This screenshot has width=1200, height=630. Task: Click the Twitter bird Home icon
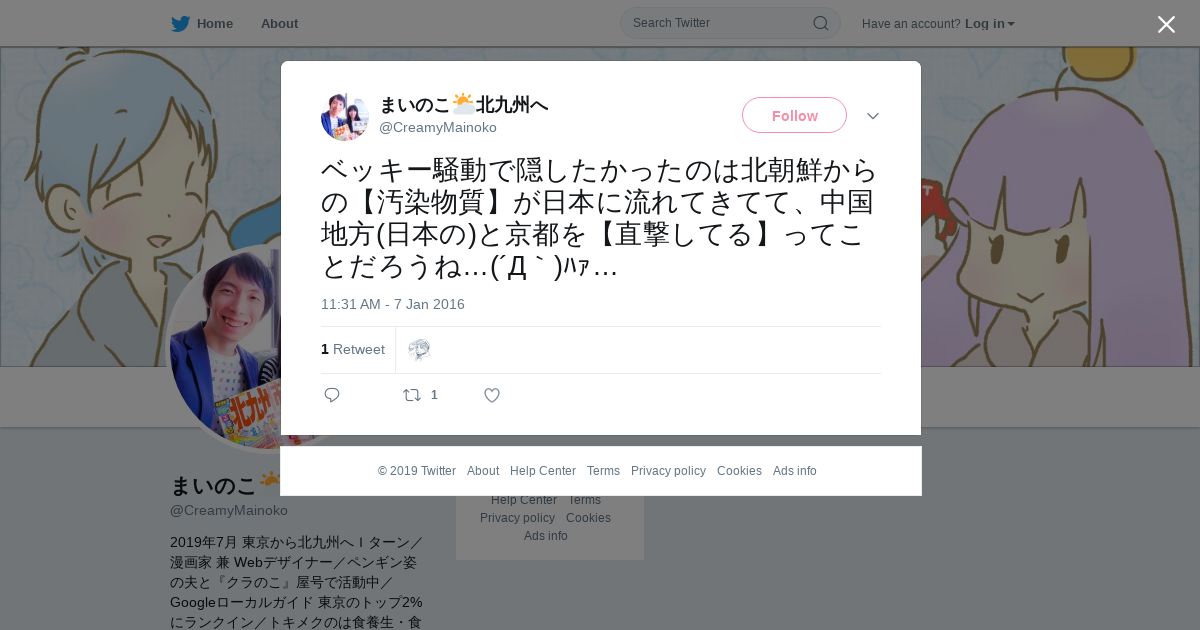click(x=180, y=24)
